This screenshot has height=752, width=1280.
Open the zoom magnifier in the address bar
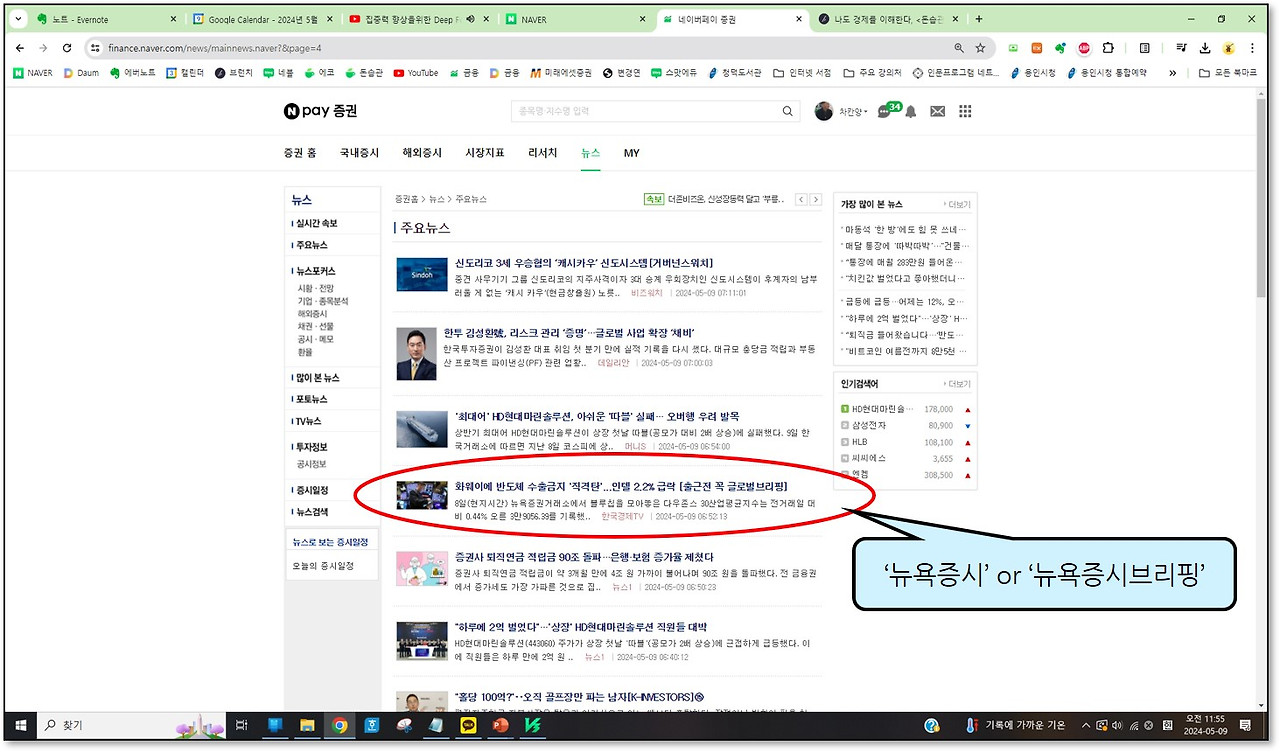(x=958, y=47)
